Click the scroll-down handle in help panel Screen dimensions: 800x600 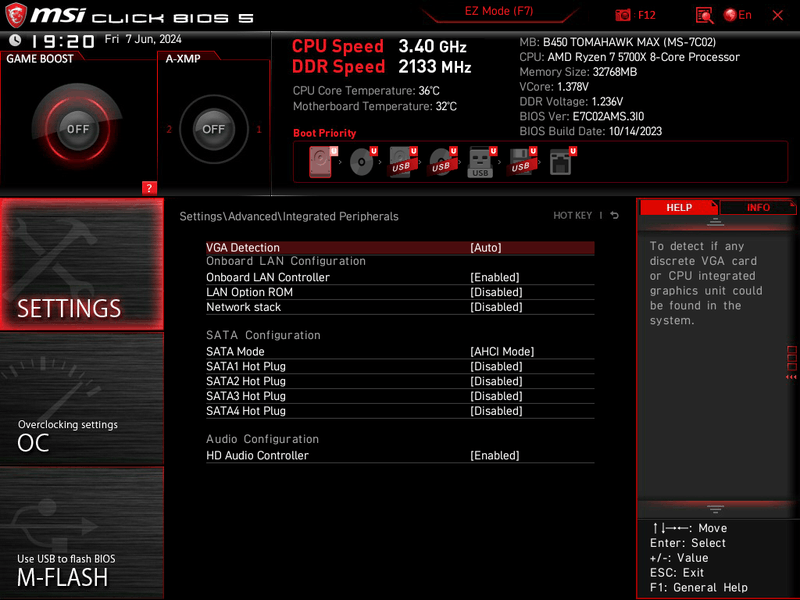click(x=715, y=509)
